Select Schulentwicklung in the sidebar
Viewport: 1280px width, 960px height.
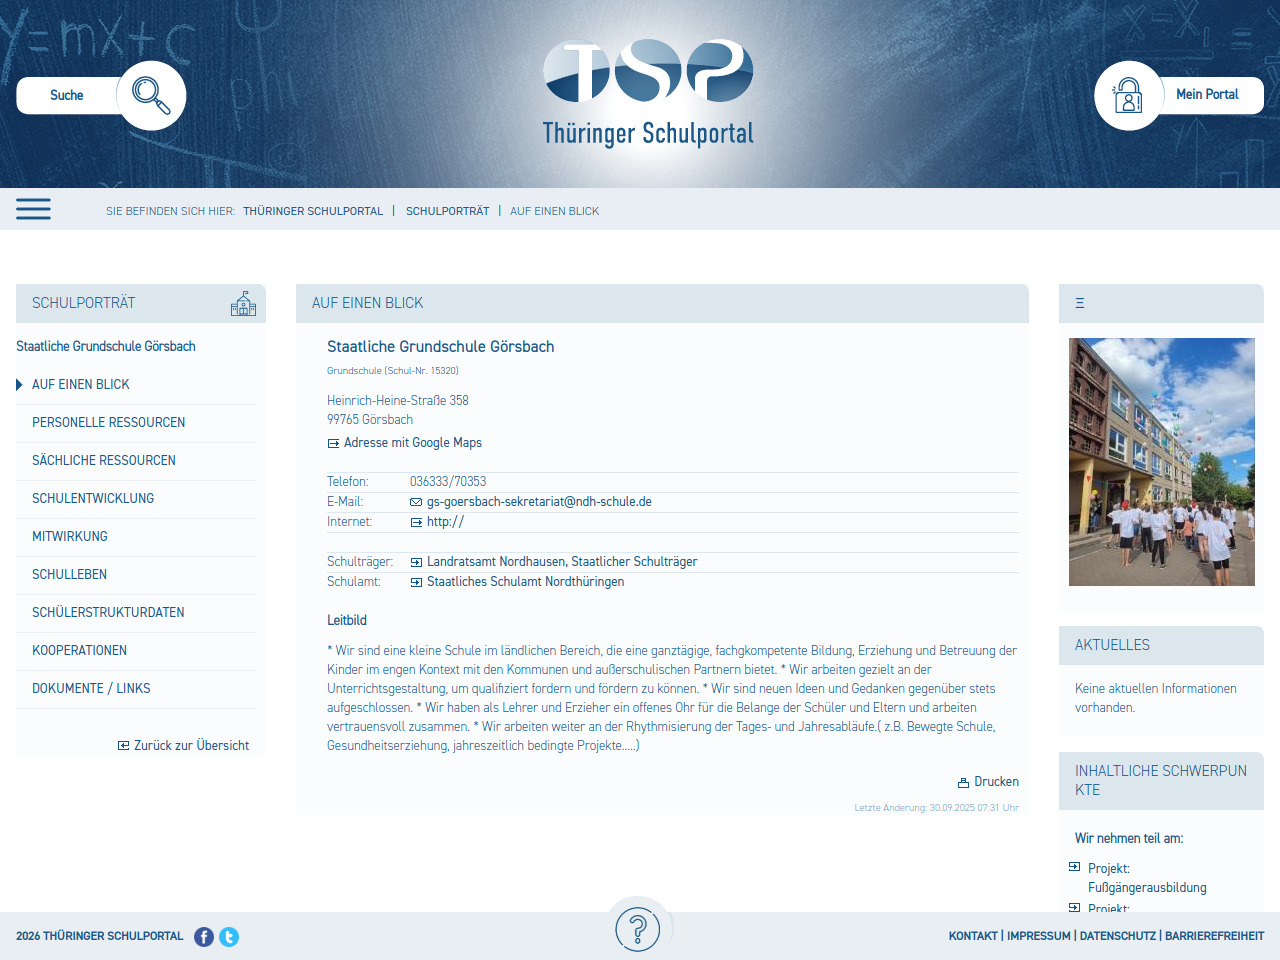pyautogui.click(x=93, y=499)
